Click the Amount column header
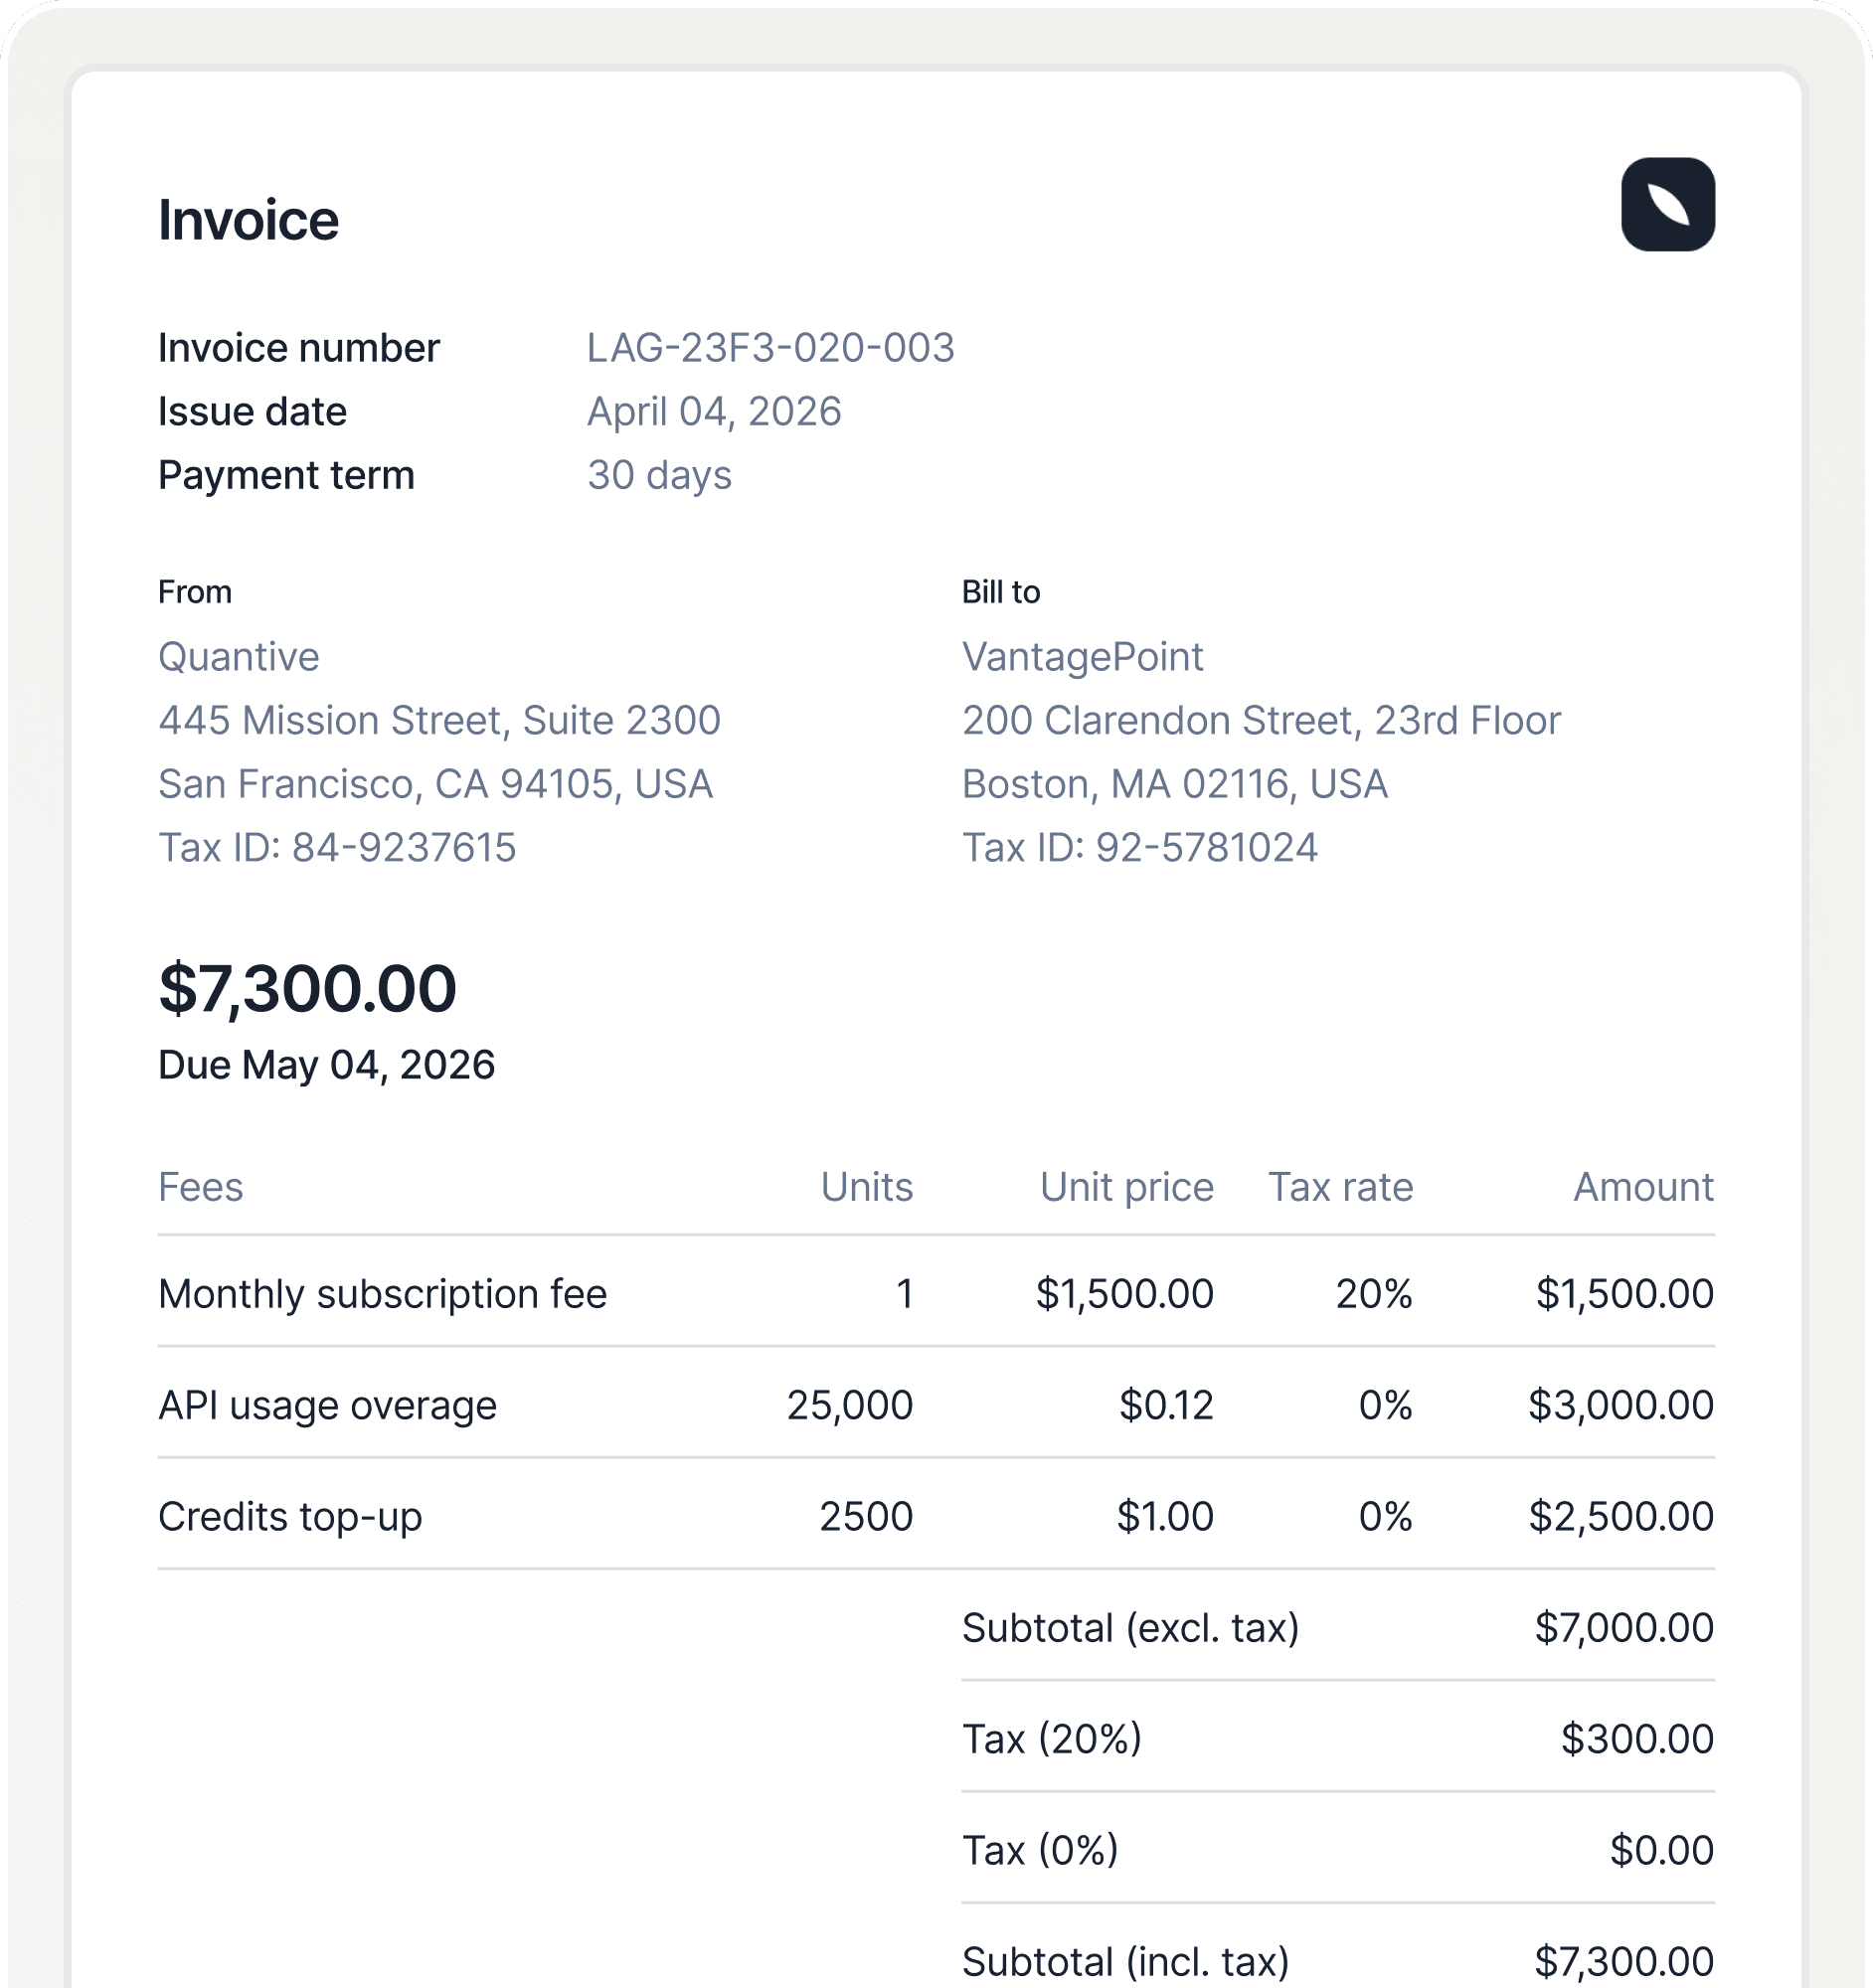 point(1643,1186)
